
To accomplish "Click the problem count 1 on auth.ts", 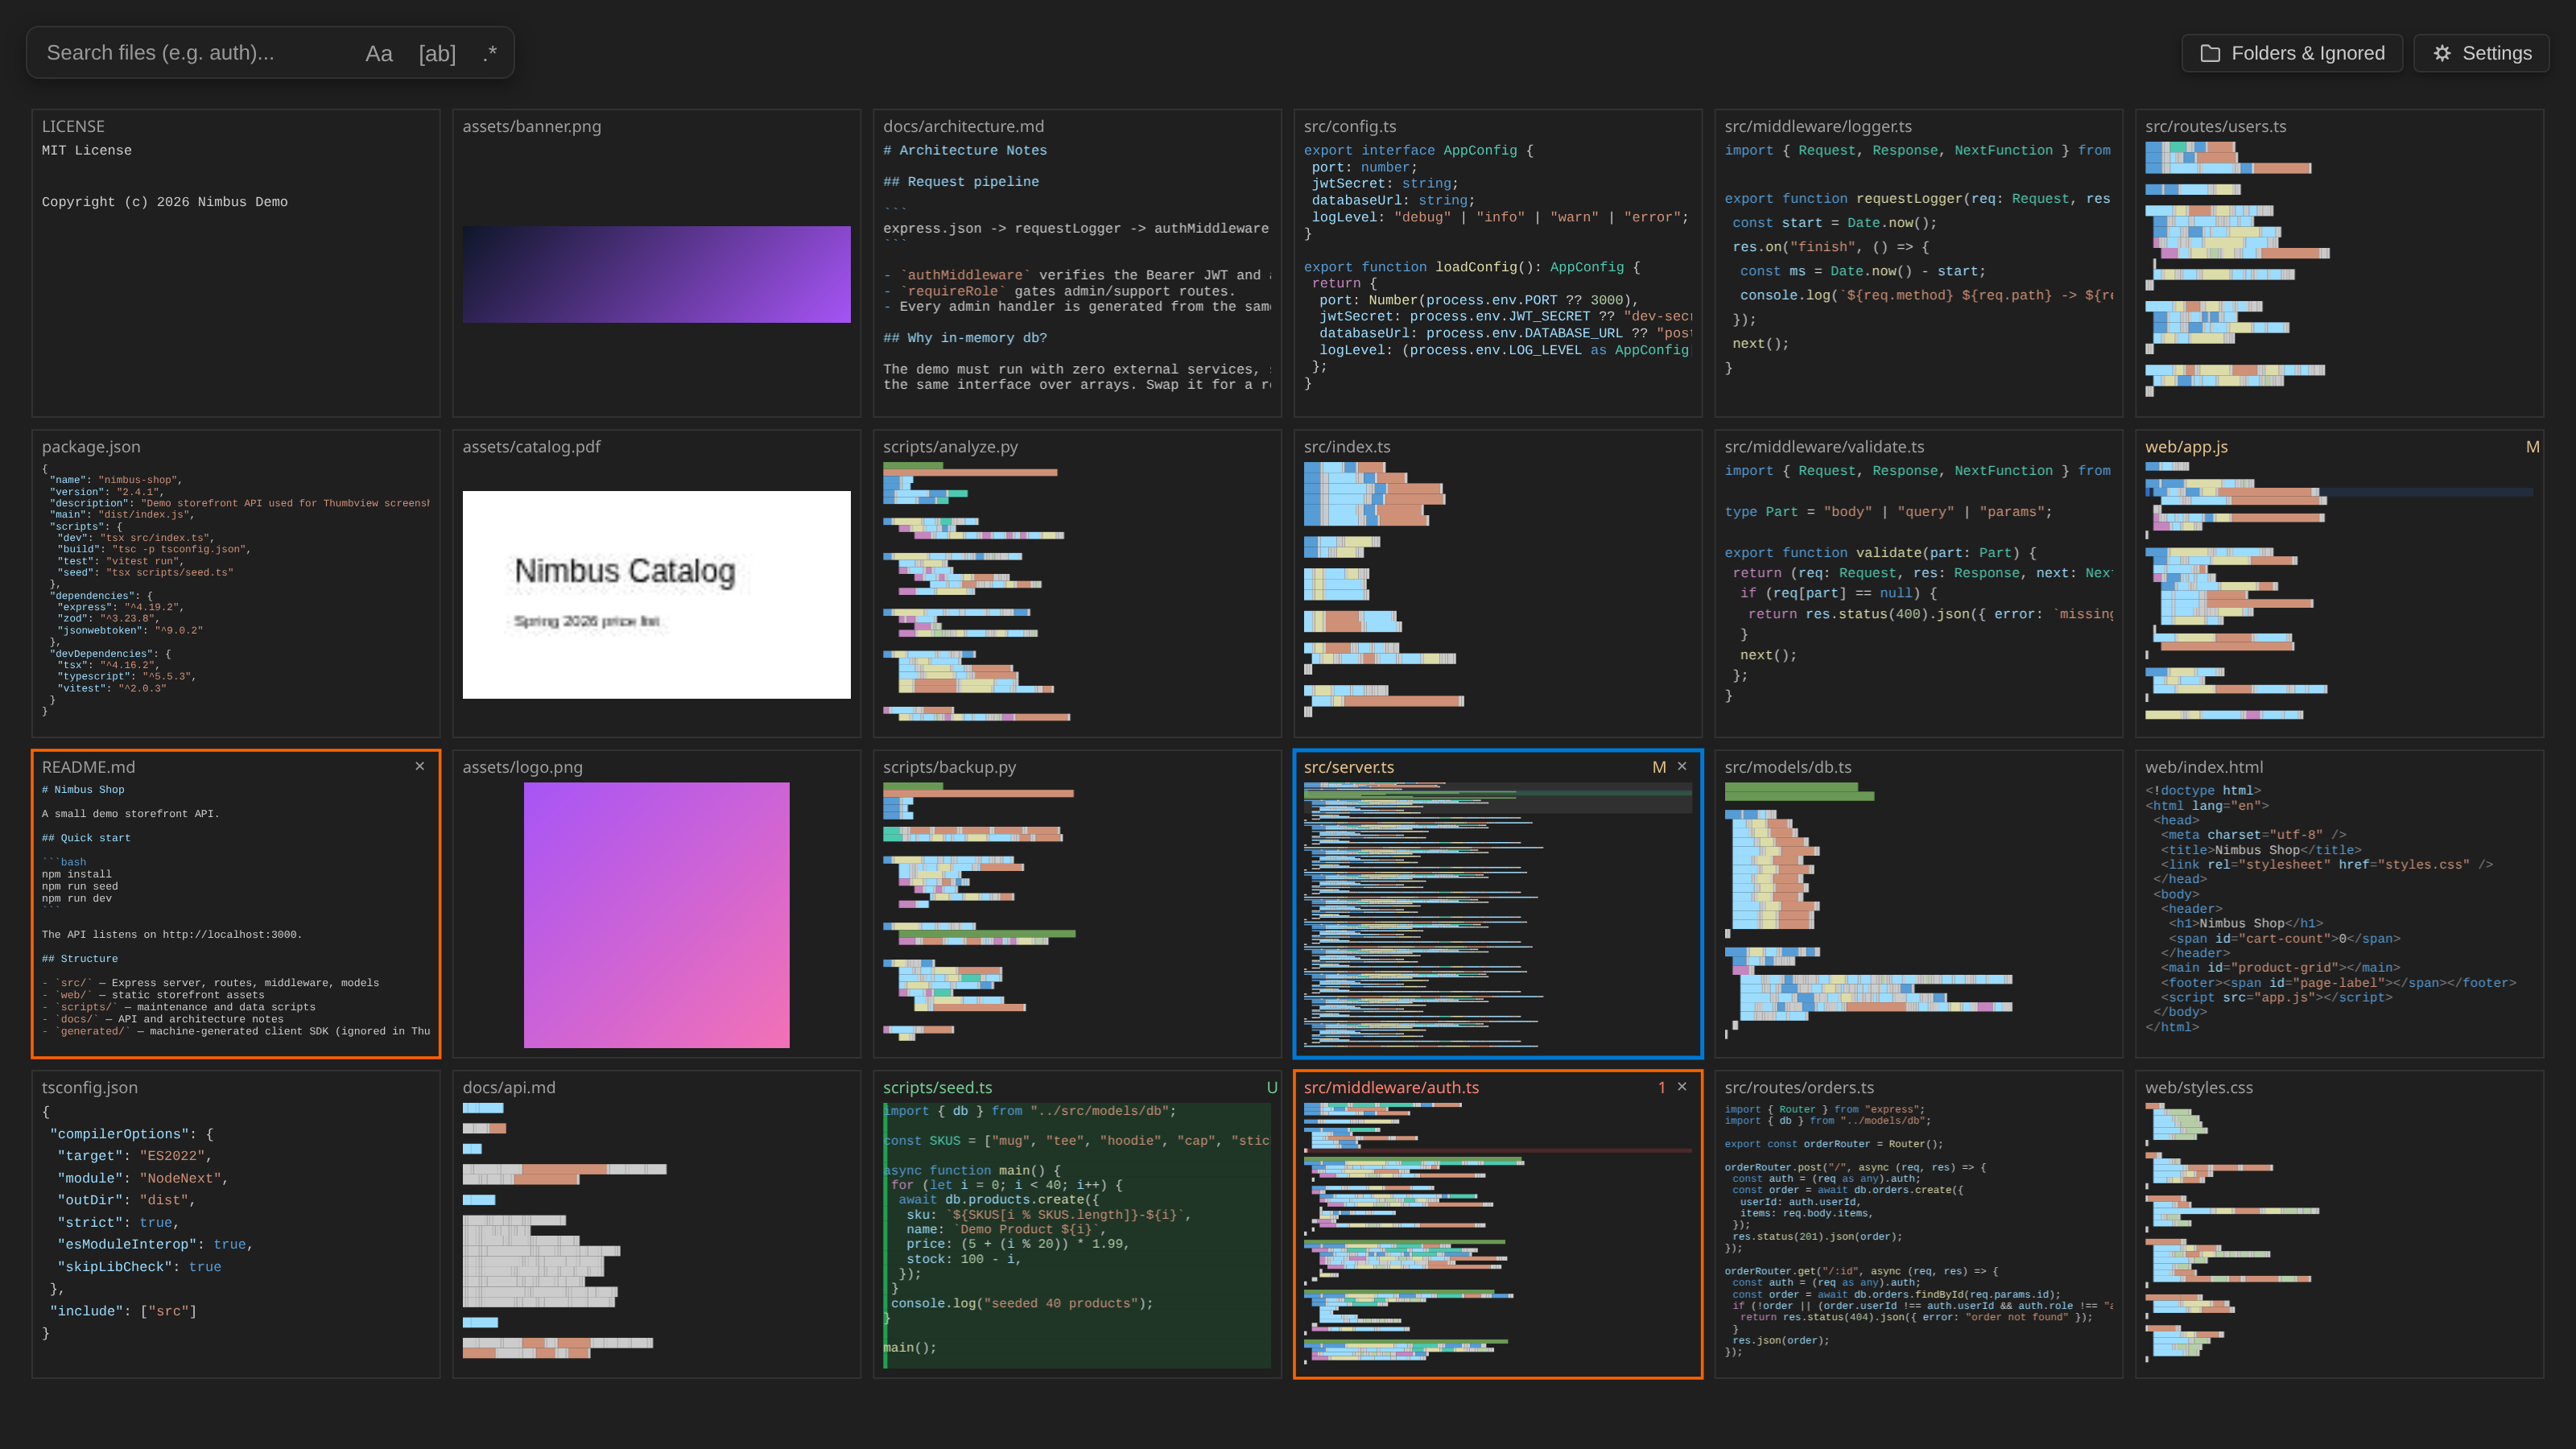I will pyautogui.click(x=1661, y=1087).
